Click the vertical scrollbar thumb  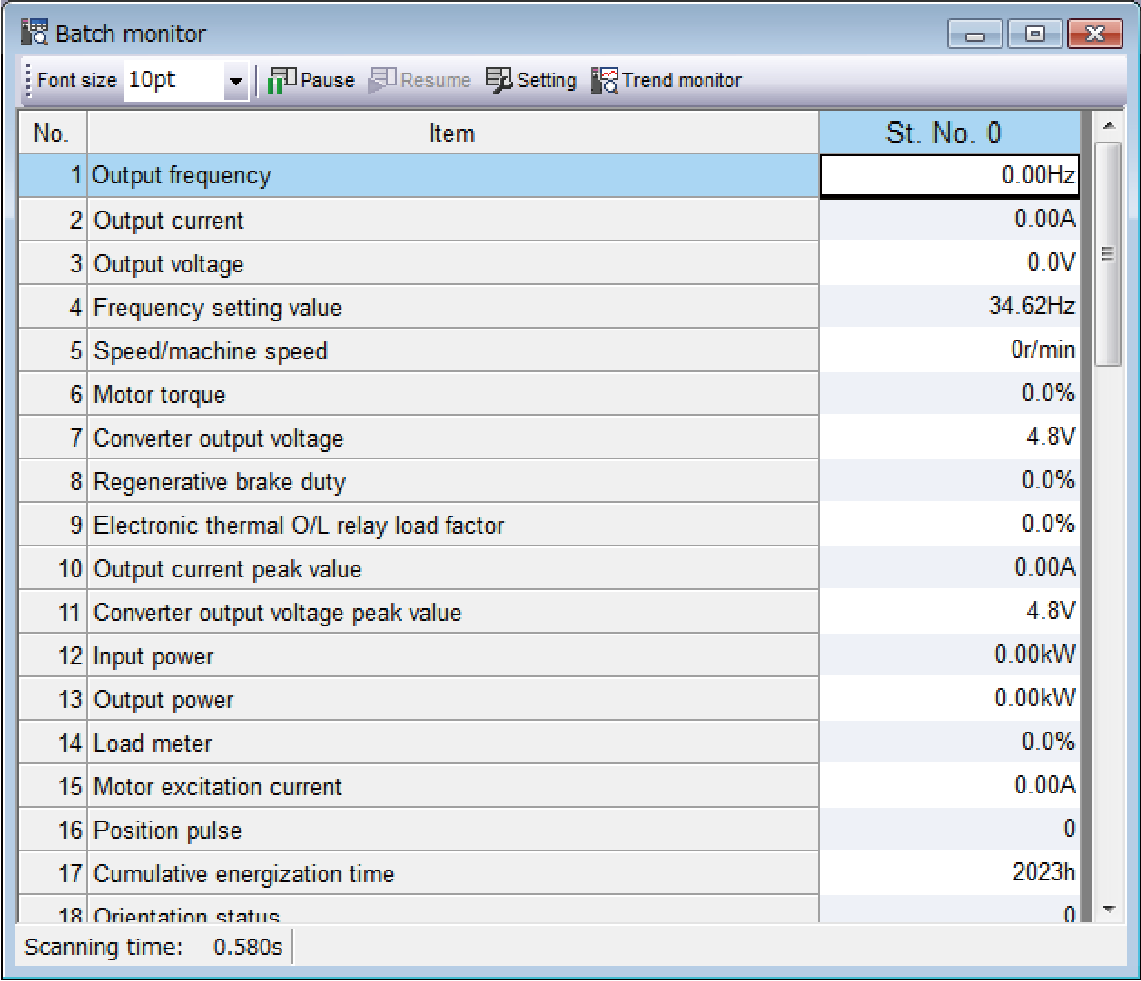[x=1107, y=255]
